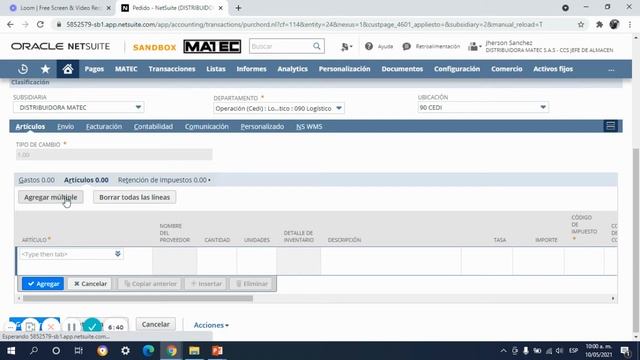Open File Explorer from the taskbar
Viewport: 640px width, 360px height.
[194, 351]
